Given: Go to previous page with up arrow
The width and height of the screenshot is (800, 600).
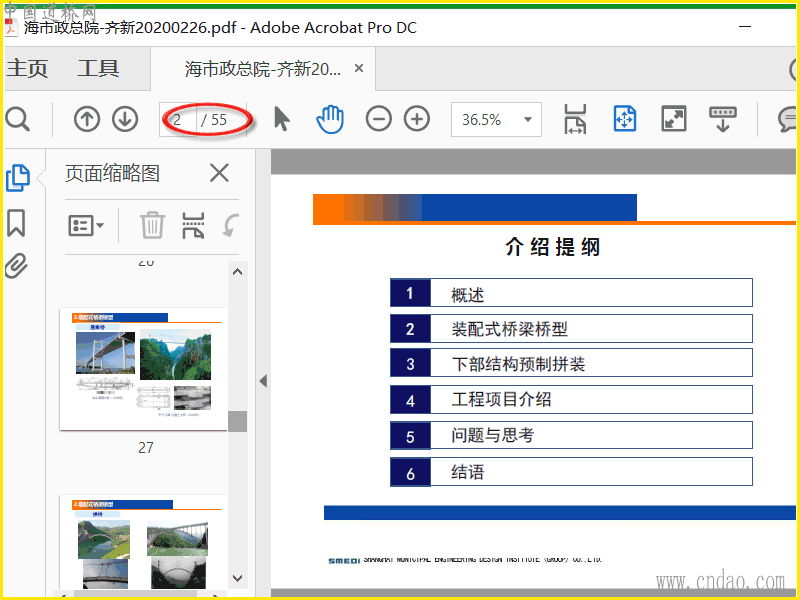Looking at the screenshot, I should coord(87,119).
